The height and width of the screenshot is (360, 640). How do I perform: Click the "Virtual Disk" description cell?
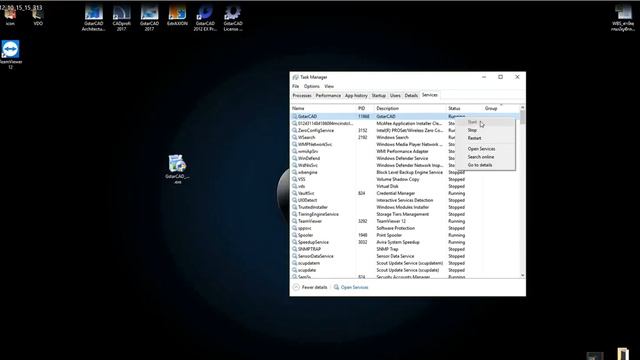click(x=387, y=187)
